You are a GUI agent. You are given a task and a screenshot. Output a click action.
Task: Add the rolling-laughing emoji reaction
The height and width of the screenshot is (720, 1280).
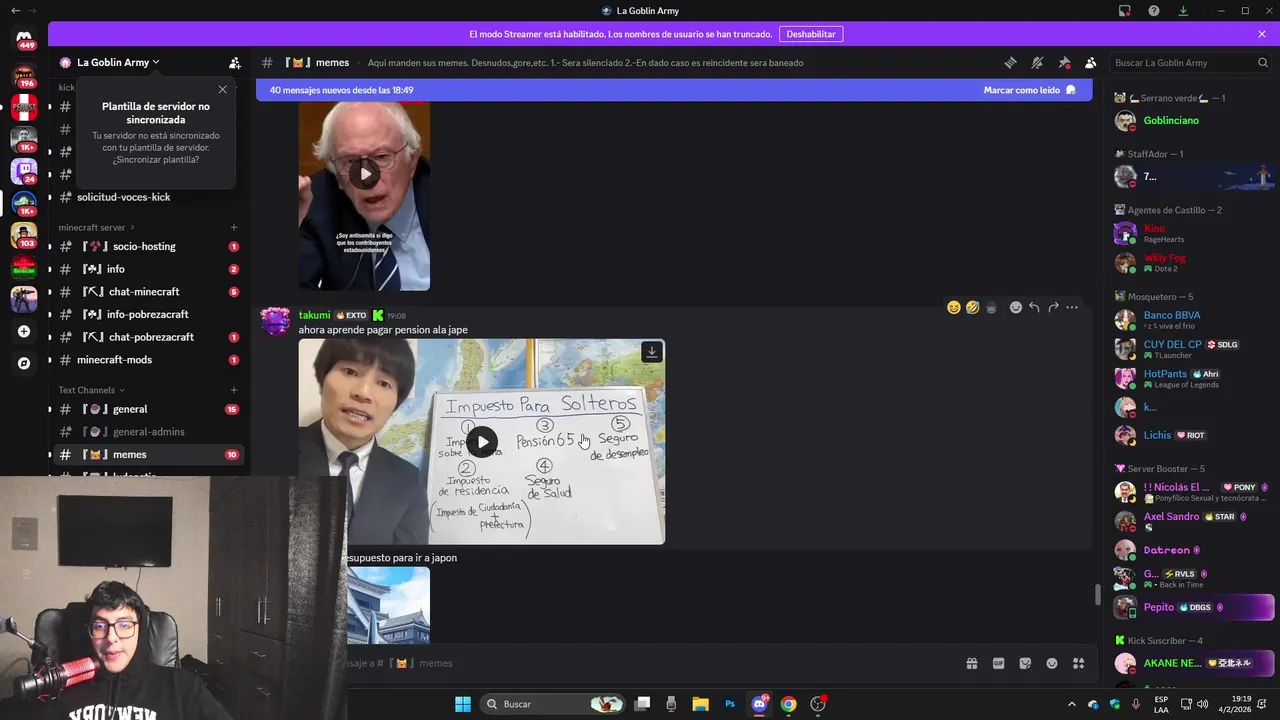click(972, 307)
